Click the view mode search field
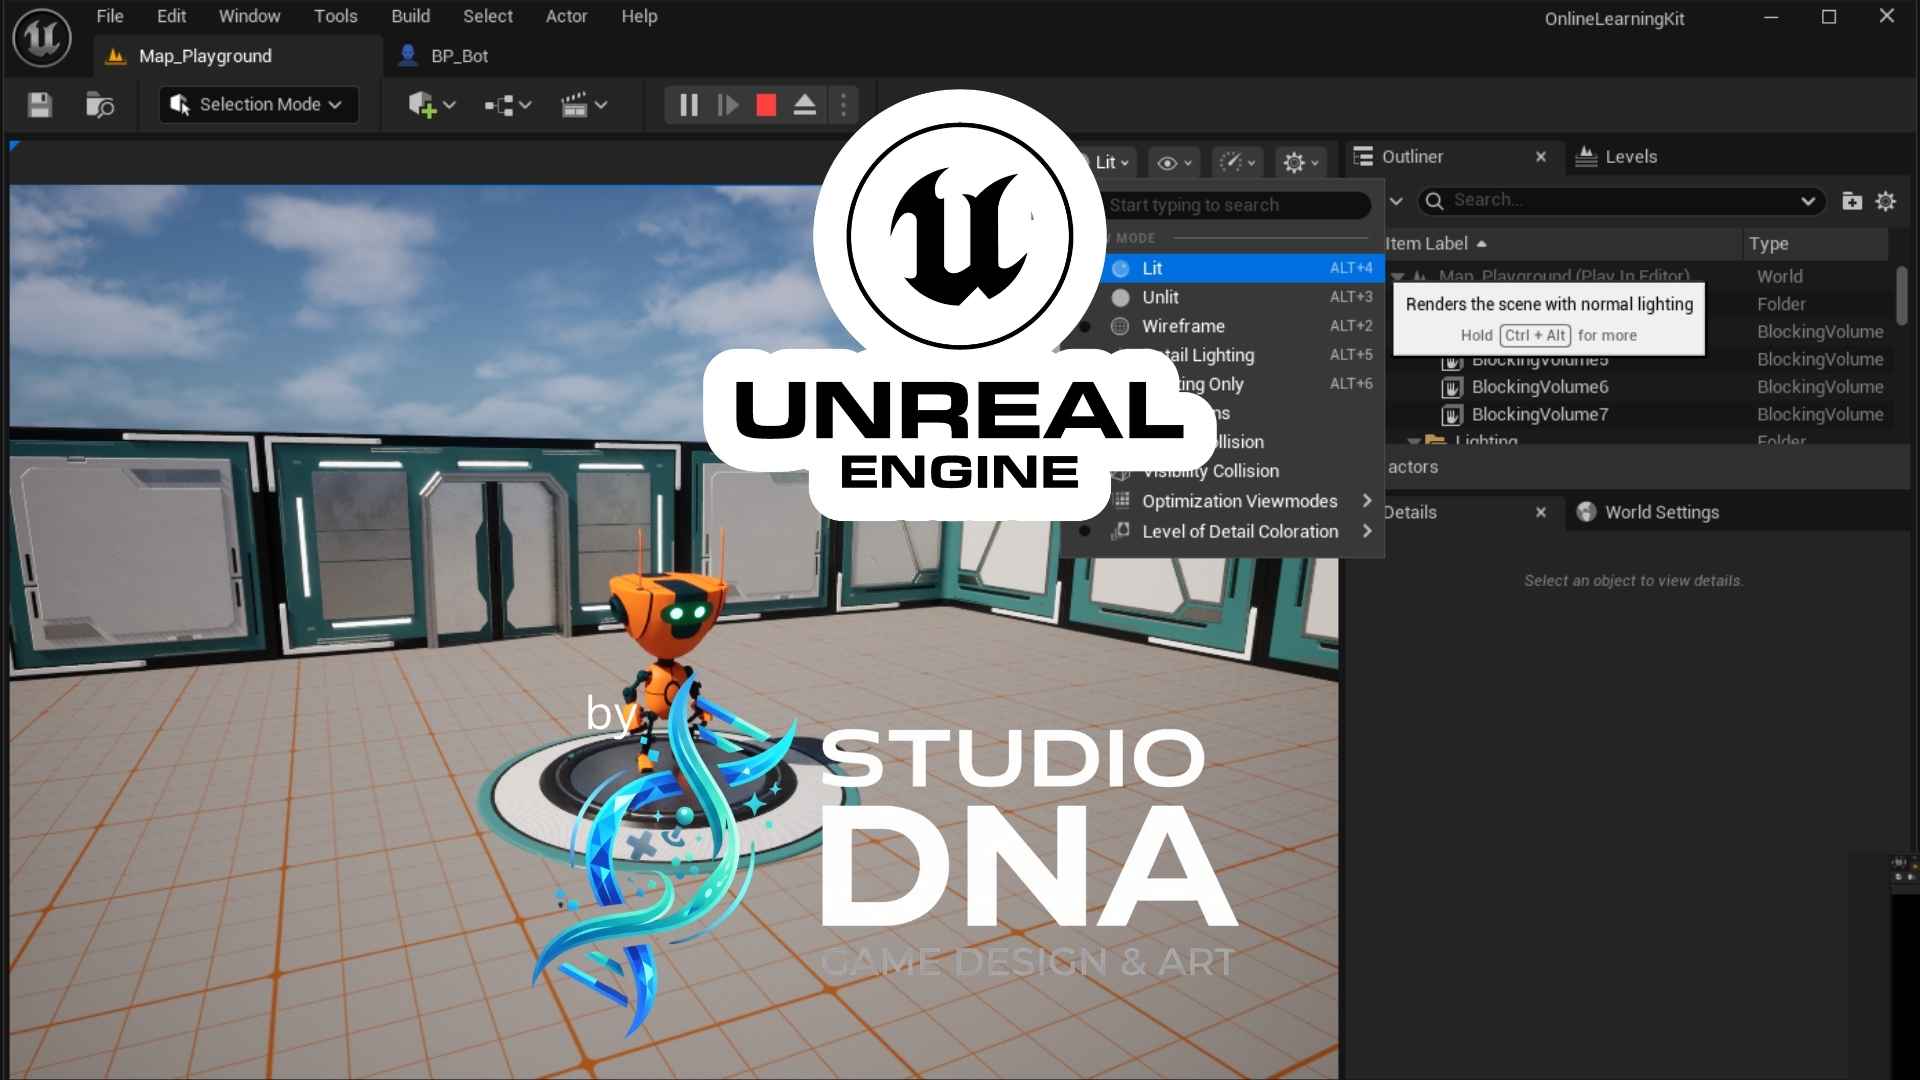Screen dimensions: 1920x1080 click(x=1237, y=205)
